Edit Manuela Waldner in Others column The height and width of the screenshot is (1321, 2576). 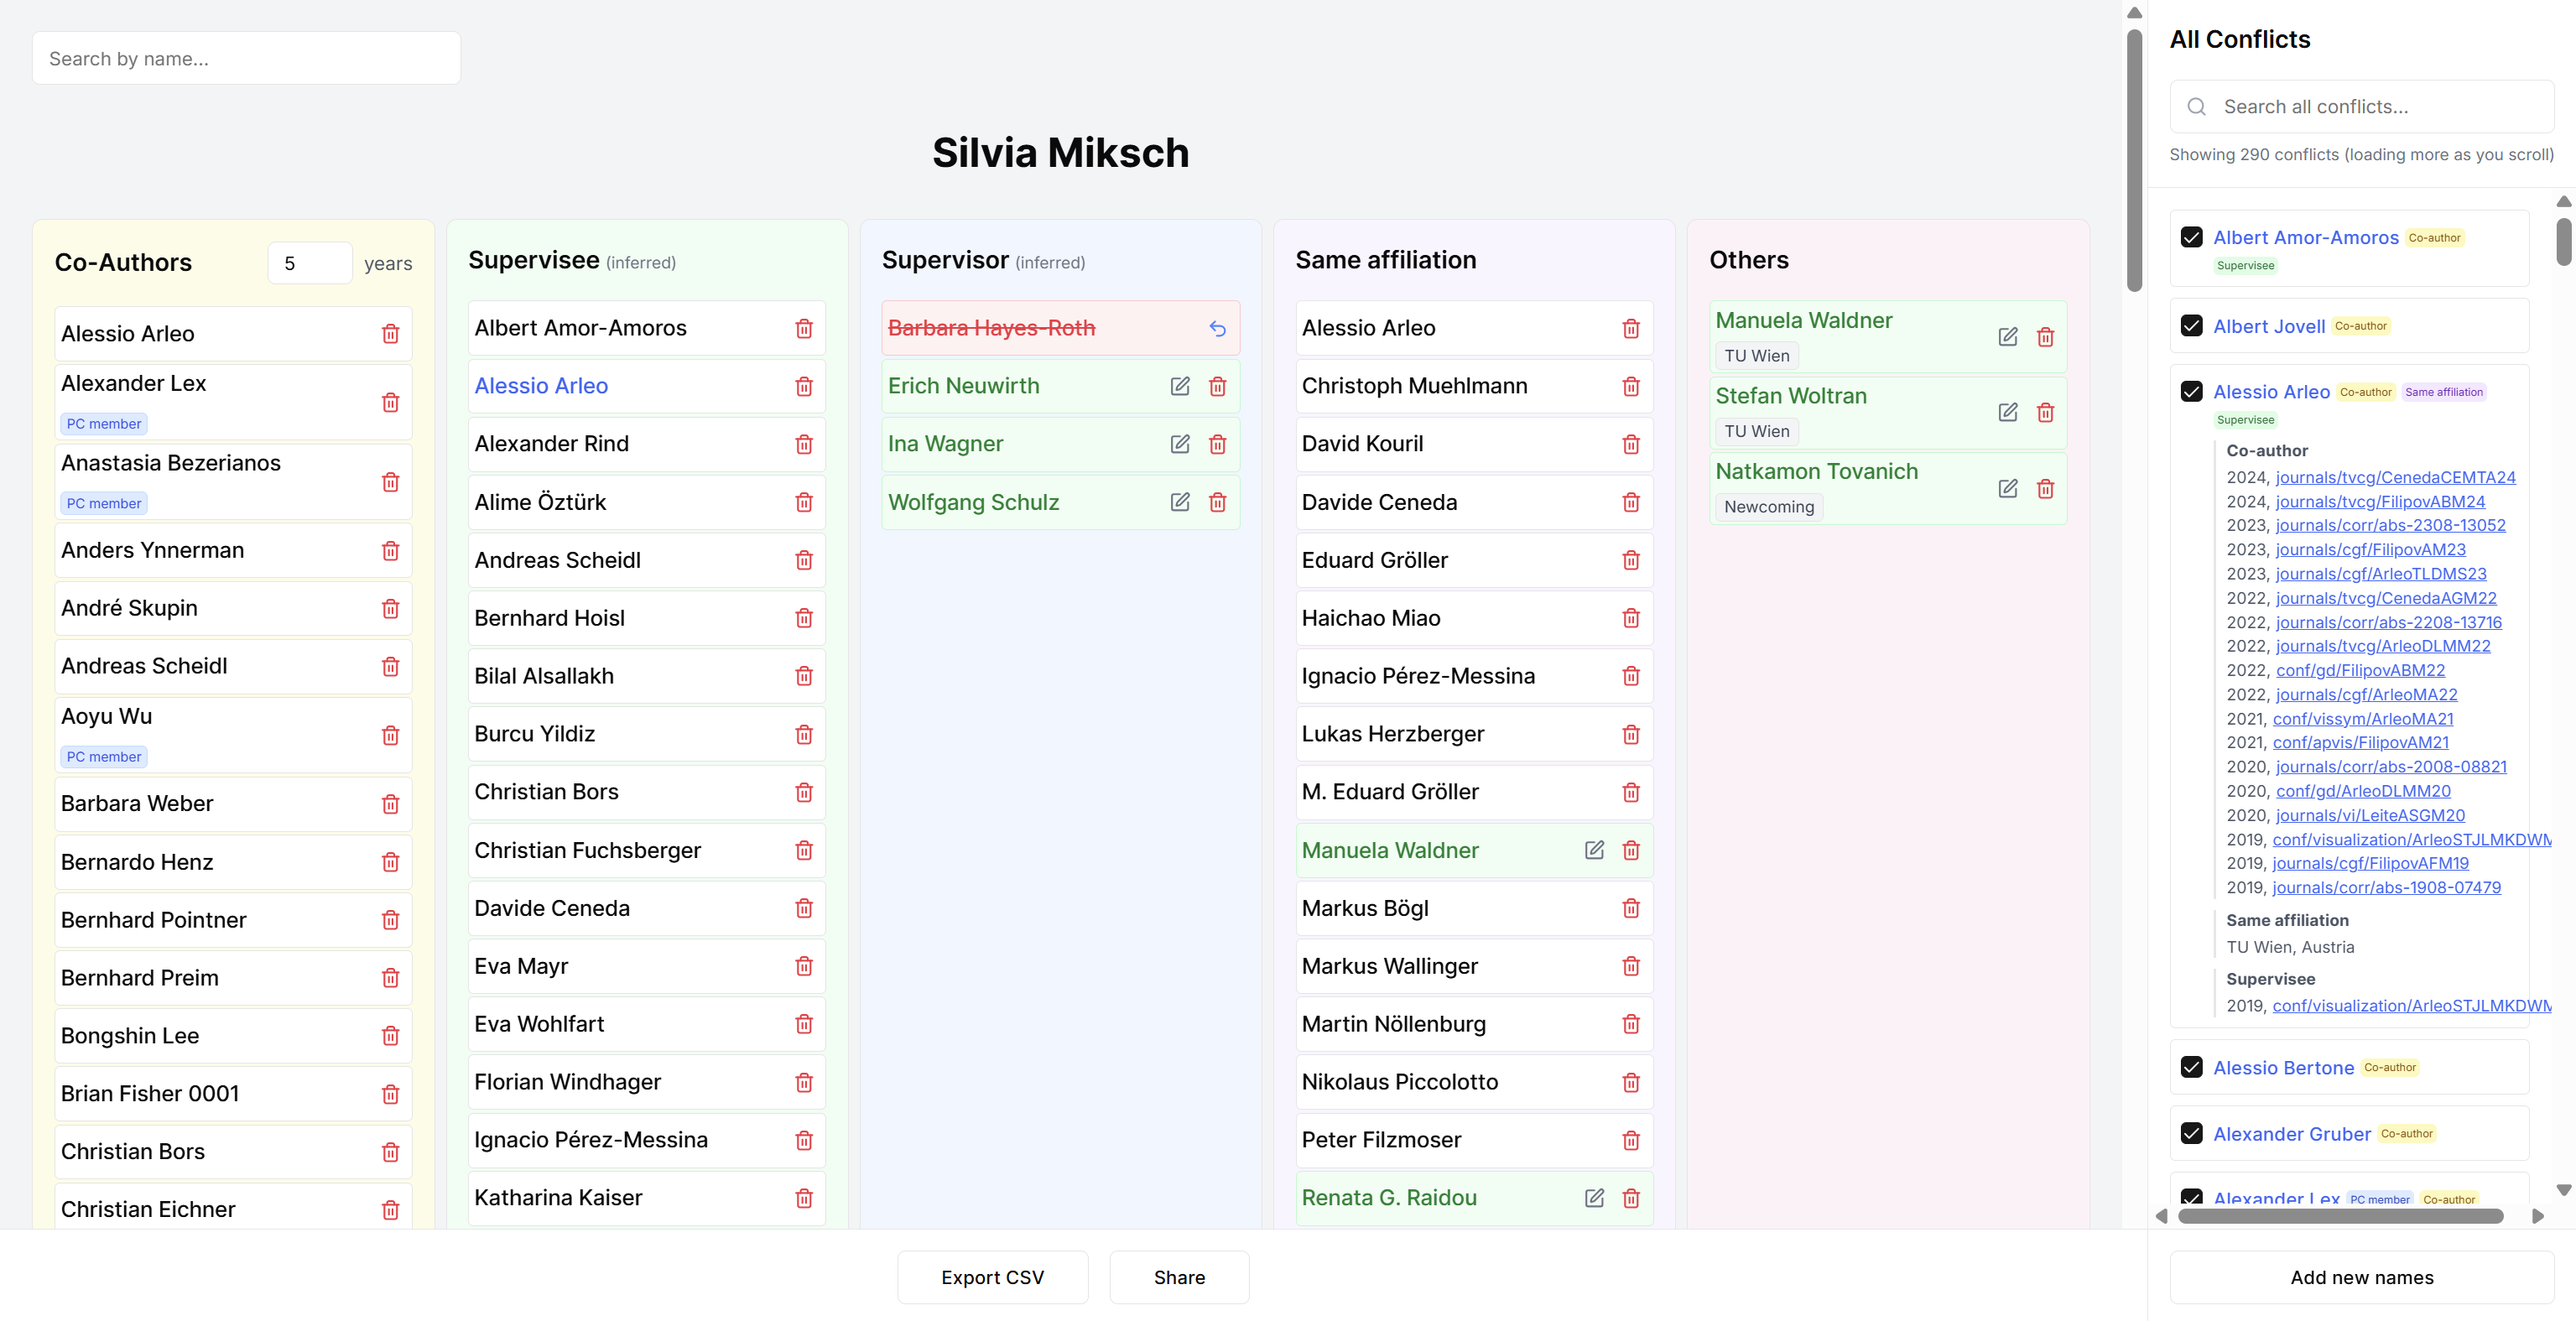tap(2007, 337)
